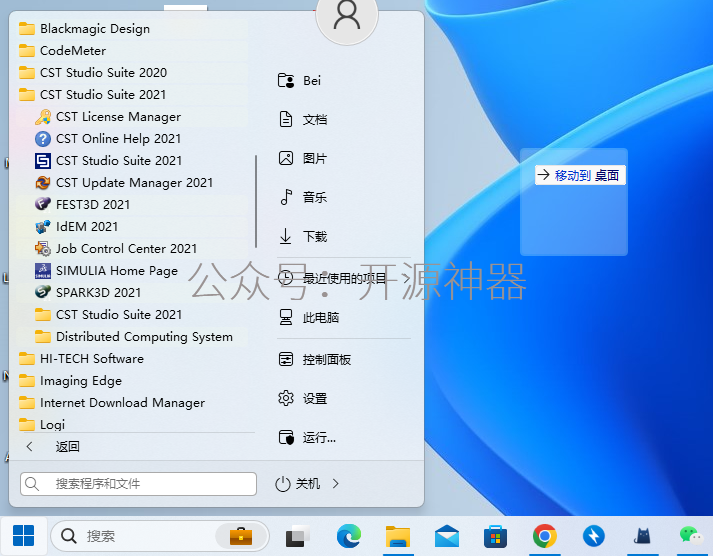
Task: Open 音乐 (Music) folder link
Action: coord(302,197)
